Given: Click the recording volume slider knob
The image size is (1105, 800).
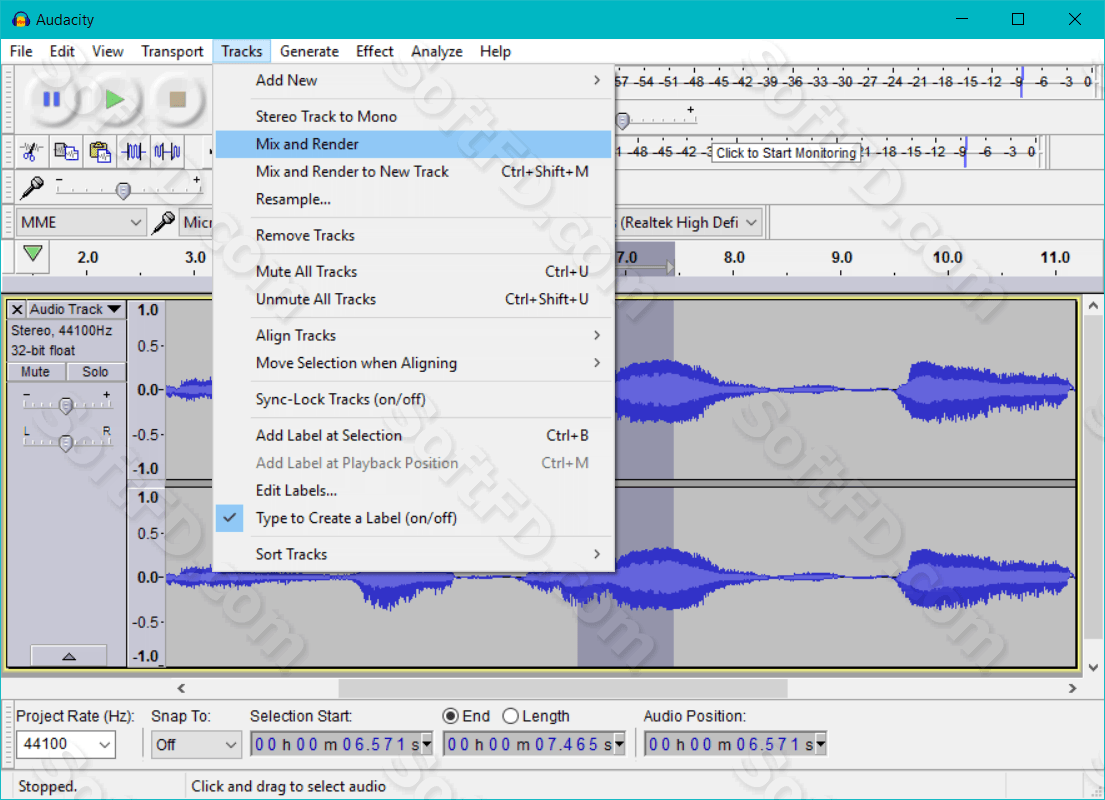Looking at the screenshot, I should [x=123, y=191].
